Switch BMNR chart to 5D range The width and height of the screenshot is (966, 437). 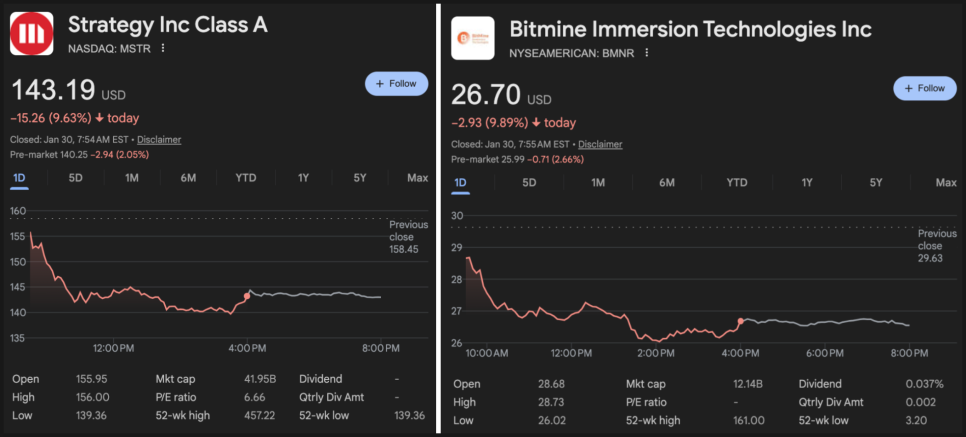coord(529,183)
